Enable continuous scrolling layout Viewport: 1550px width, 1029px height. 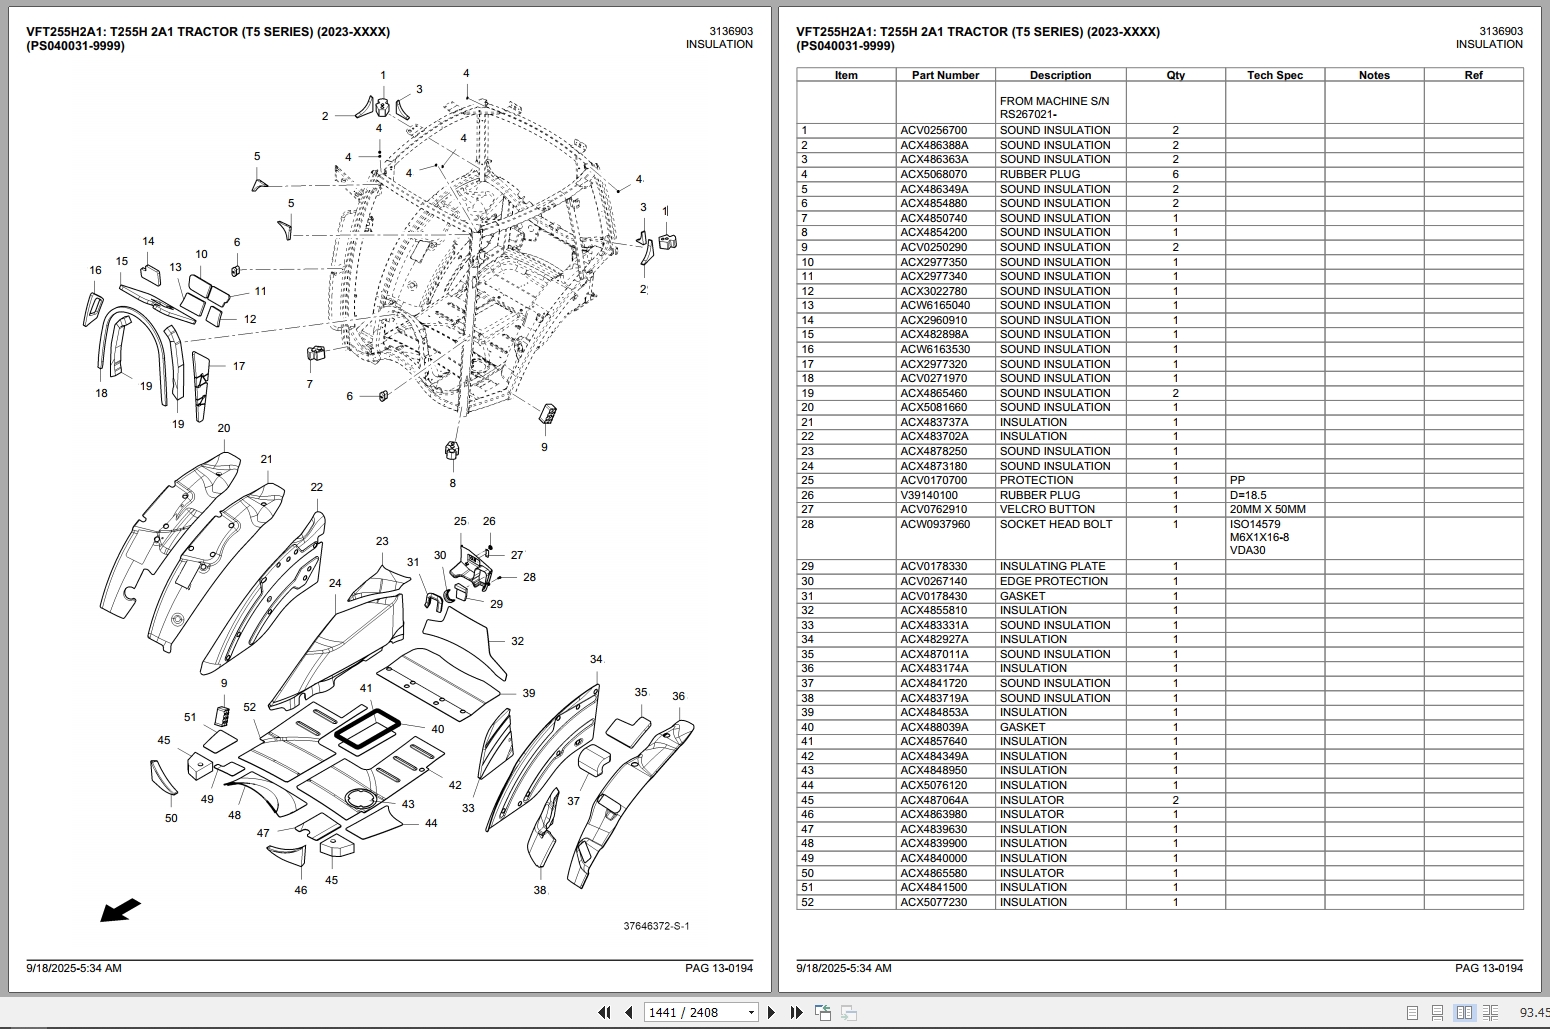[x=1438, y=1011]
